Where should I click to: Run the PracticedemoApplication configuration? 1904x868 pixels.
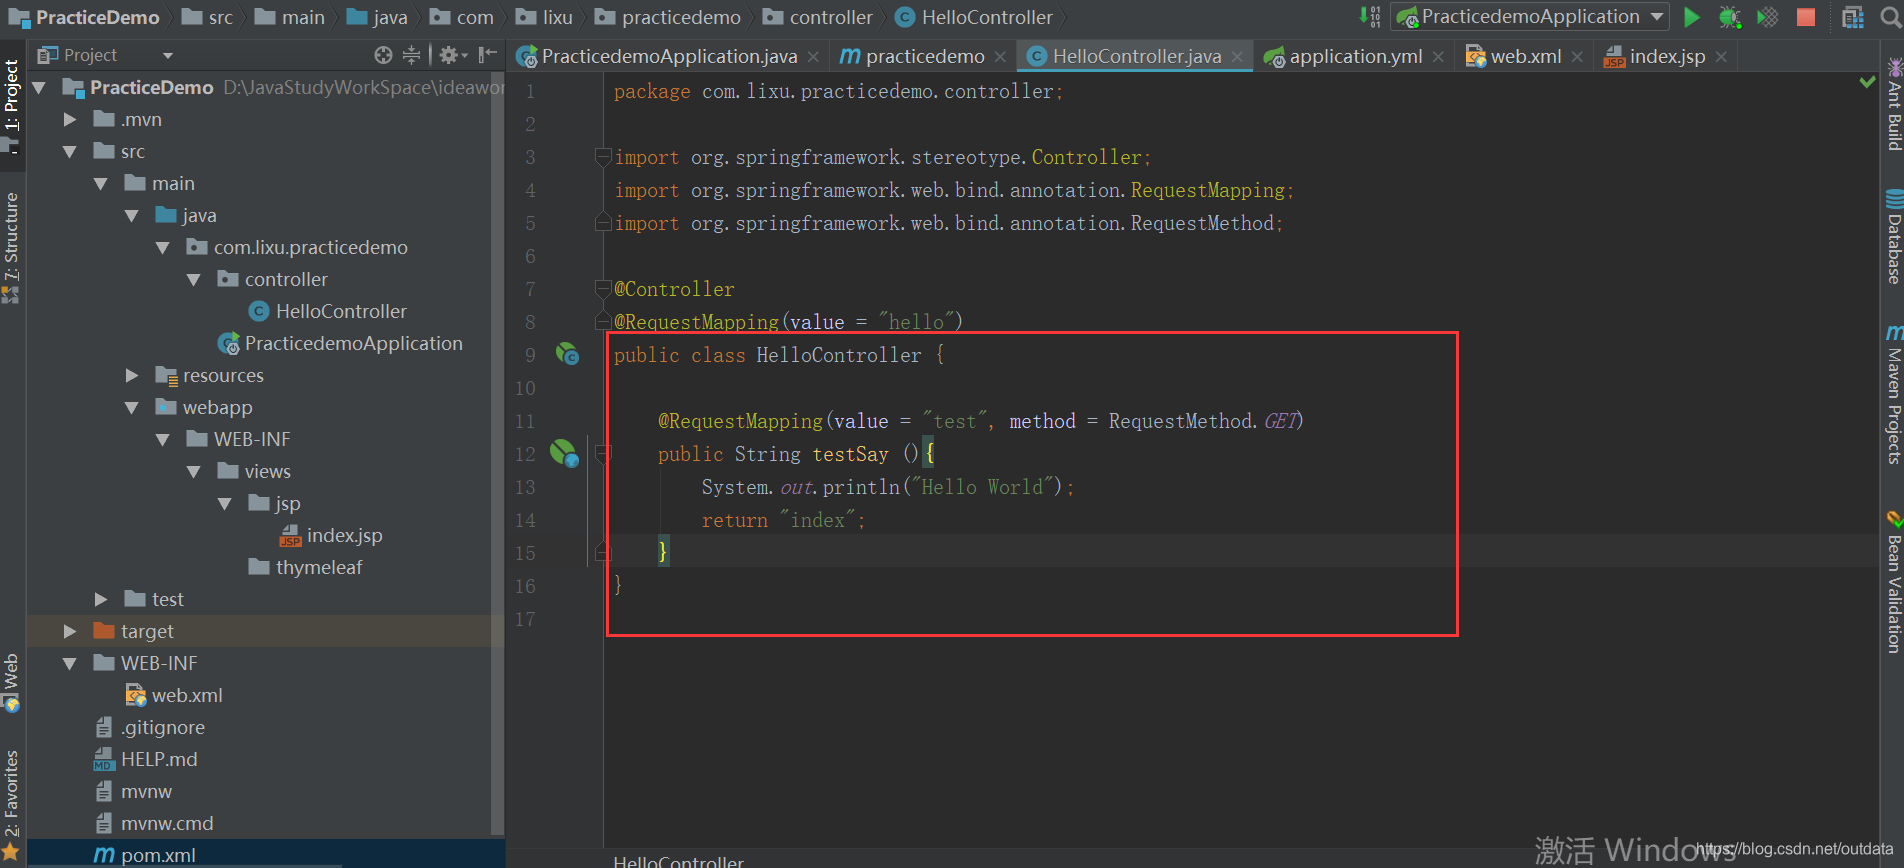[x=1691, y=17]
